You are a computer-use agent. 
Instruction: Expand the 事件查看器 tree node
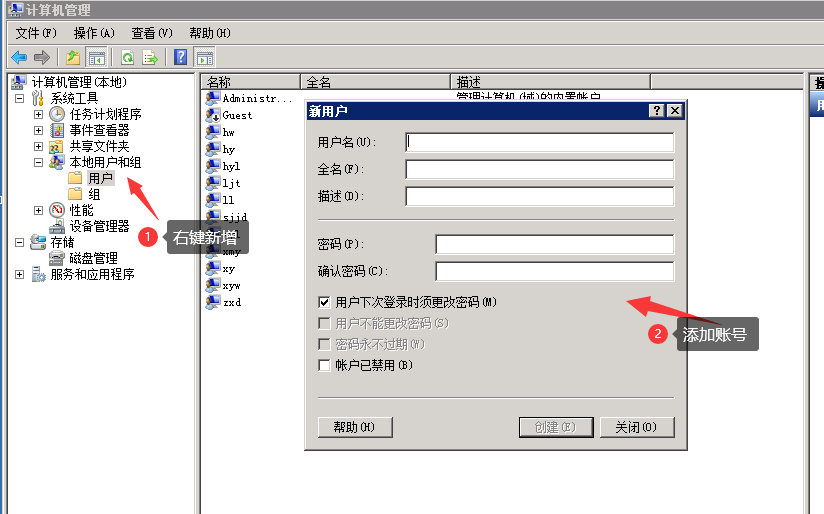click(x=38, y=130)
